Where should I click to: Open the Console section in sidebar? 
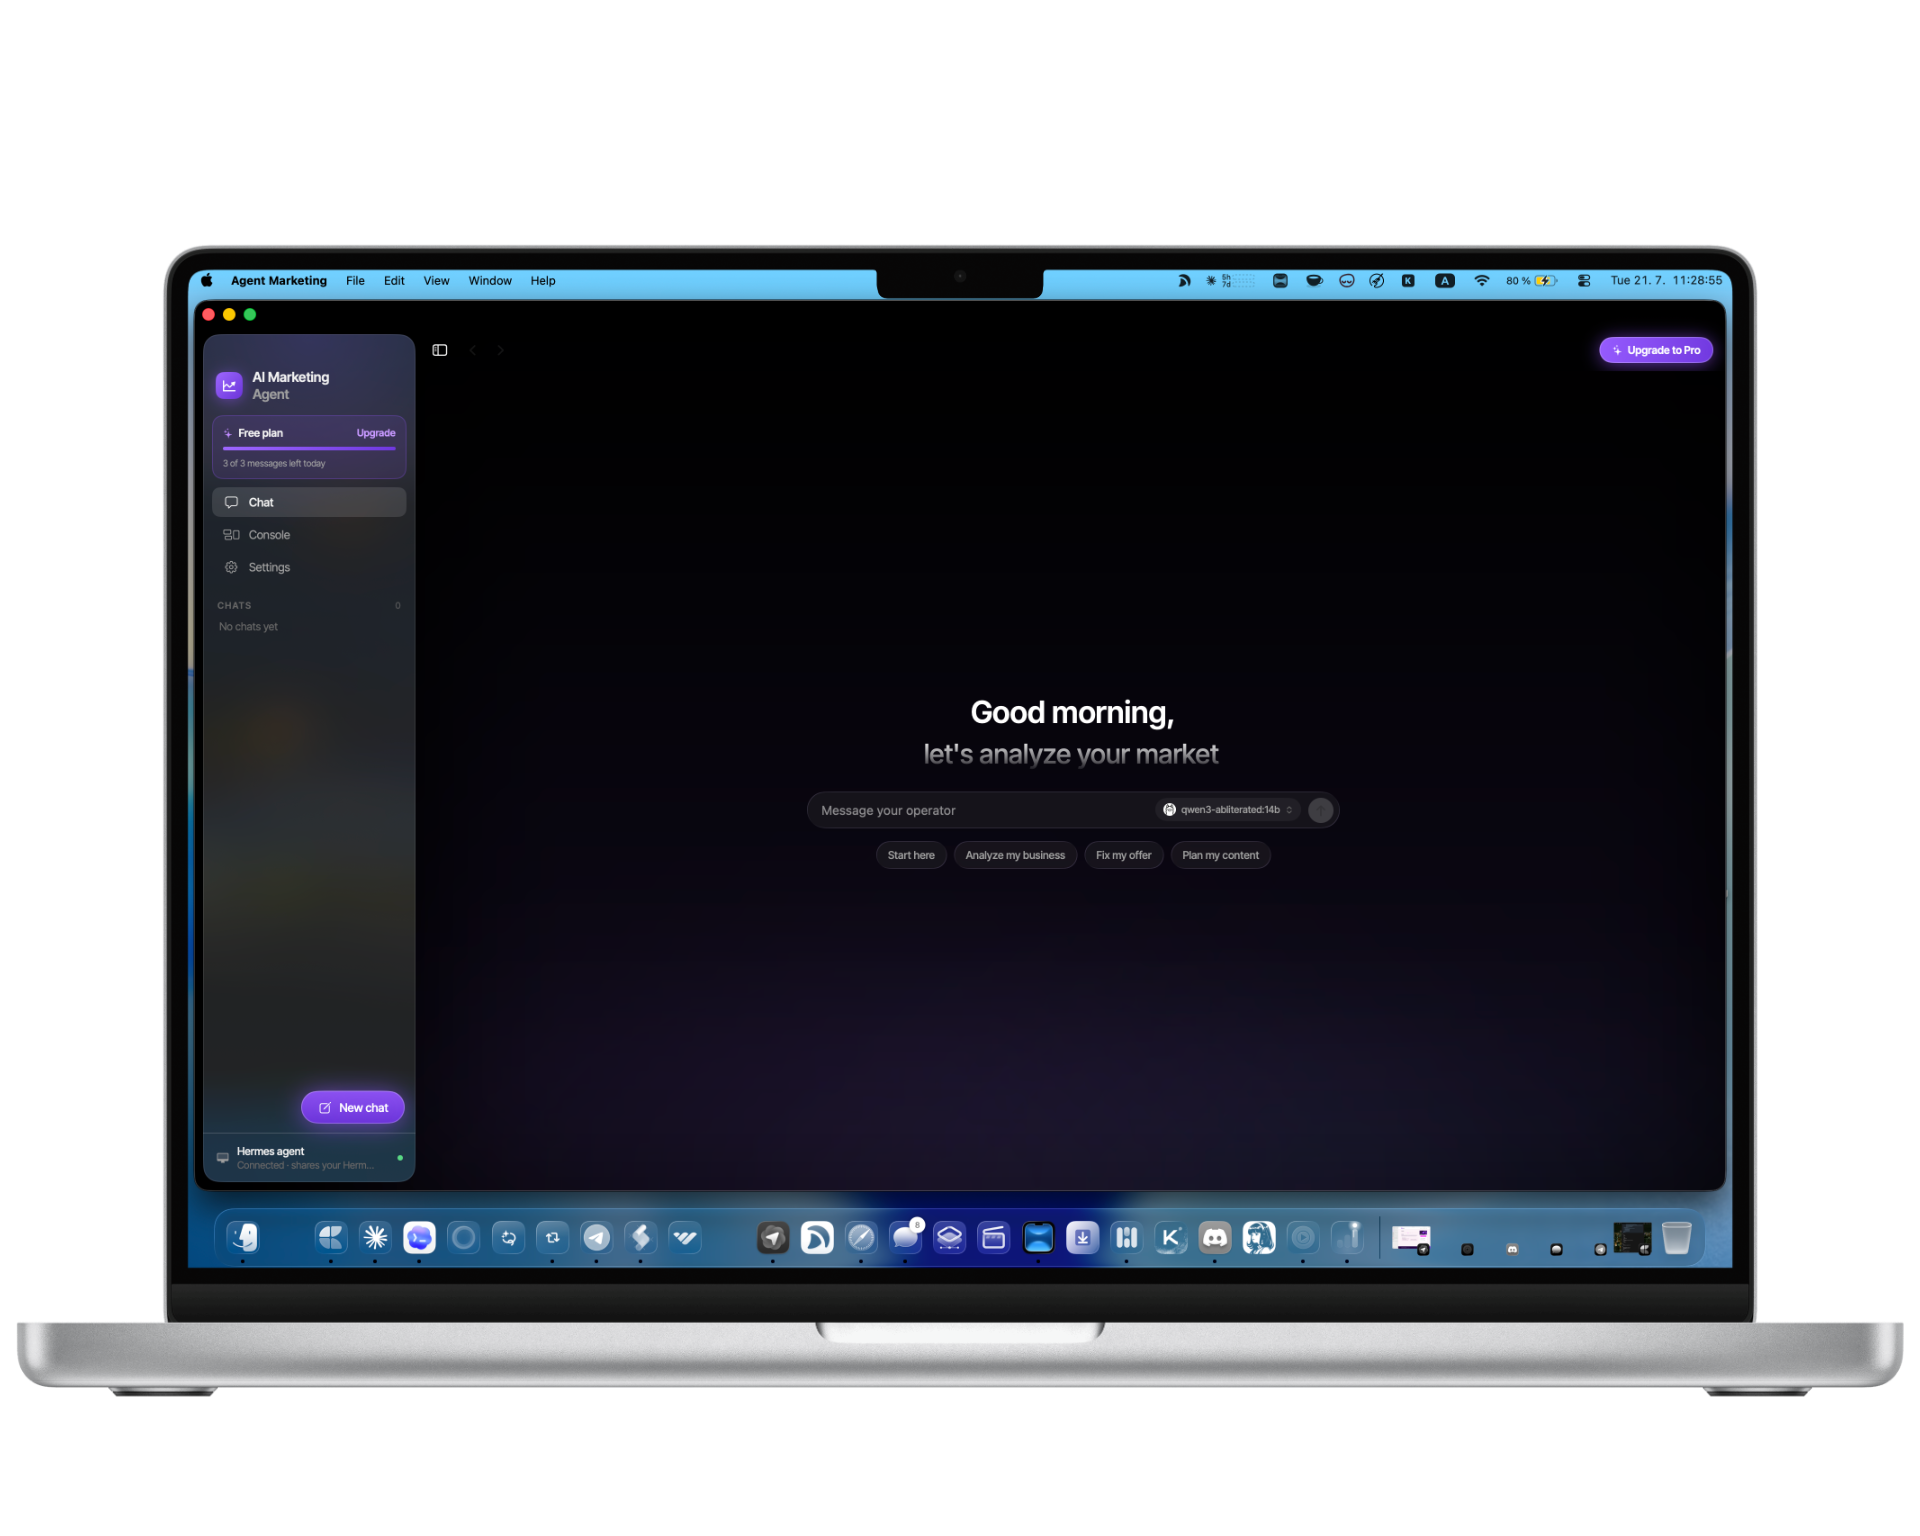coord(309,535)
